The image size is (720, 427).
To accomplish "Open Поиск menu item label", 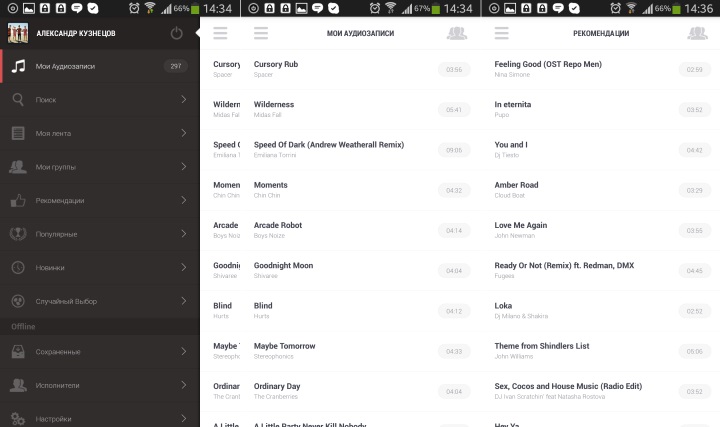I will [46, 100].
